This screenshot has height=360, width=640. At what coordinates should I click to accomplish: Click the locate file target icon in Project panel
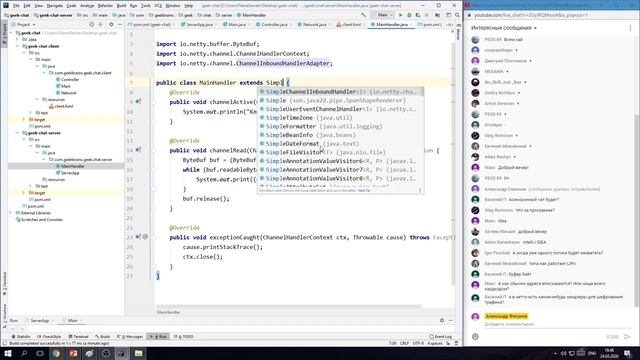coord(91,24)
